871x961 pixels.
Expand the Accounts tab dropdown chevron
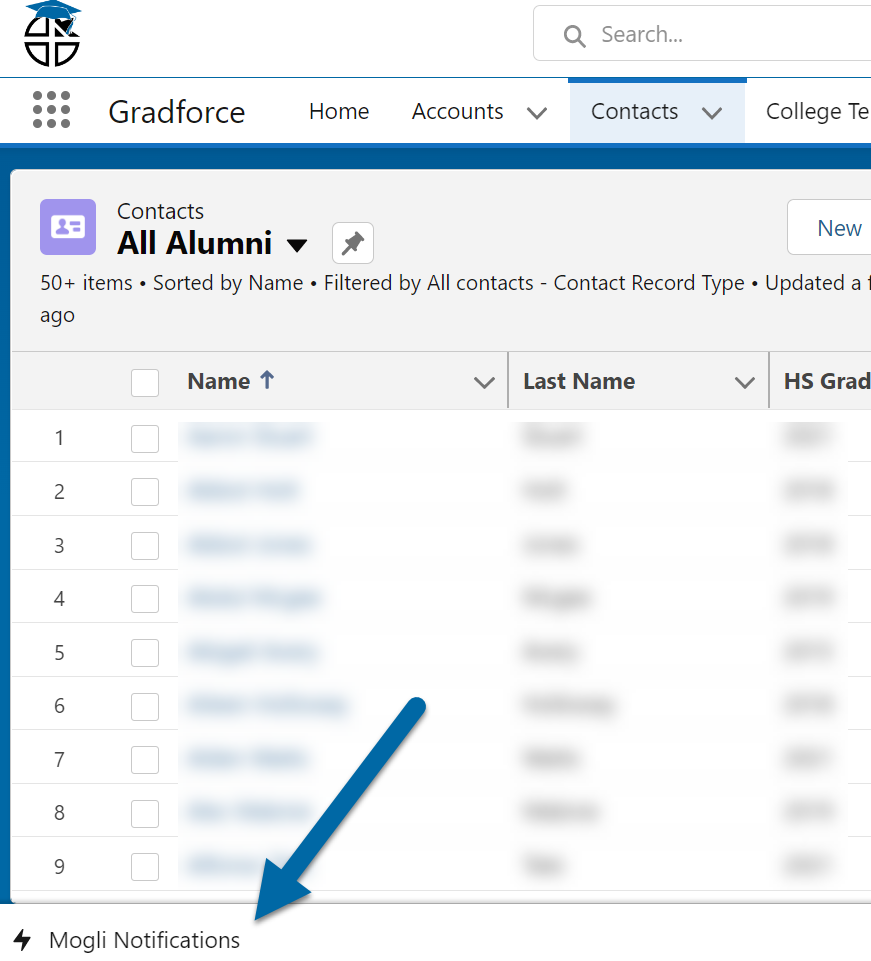pyautogui.click(x=537, y=113)
